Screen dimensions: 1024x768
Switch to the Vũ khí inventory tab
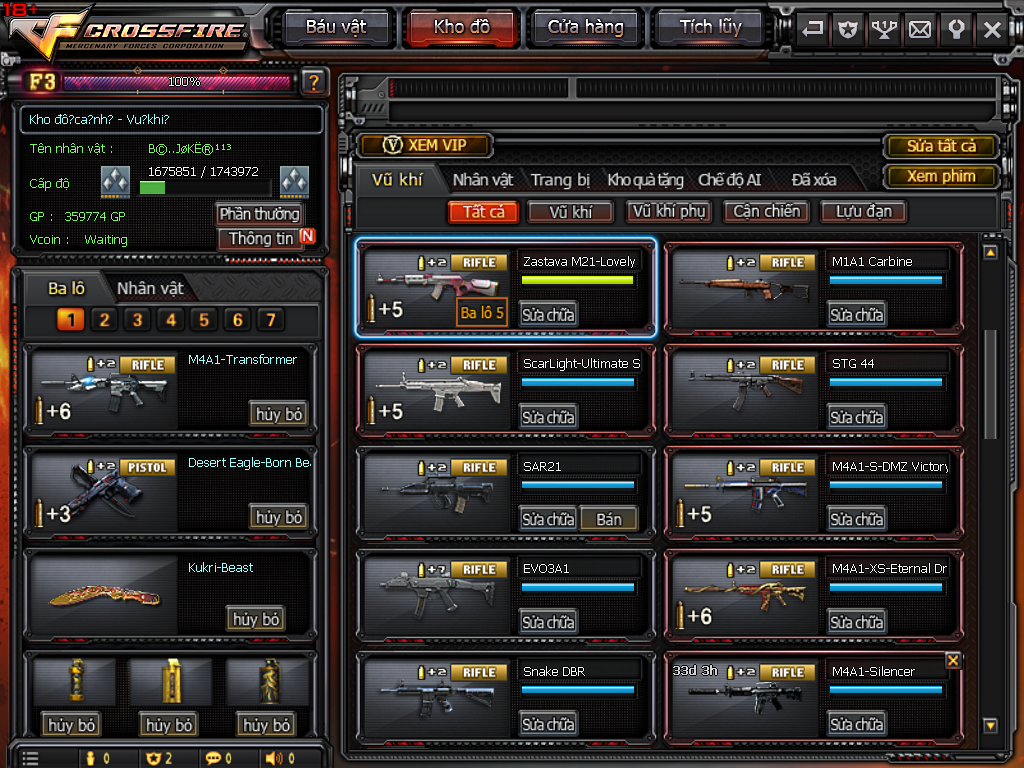[397, 180]
